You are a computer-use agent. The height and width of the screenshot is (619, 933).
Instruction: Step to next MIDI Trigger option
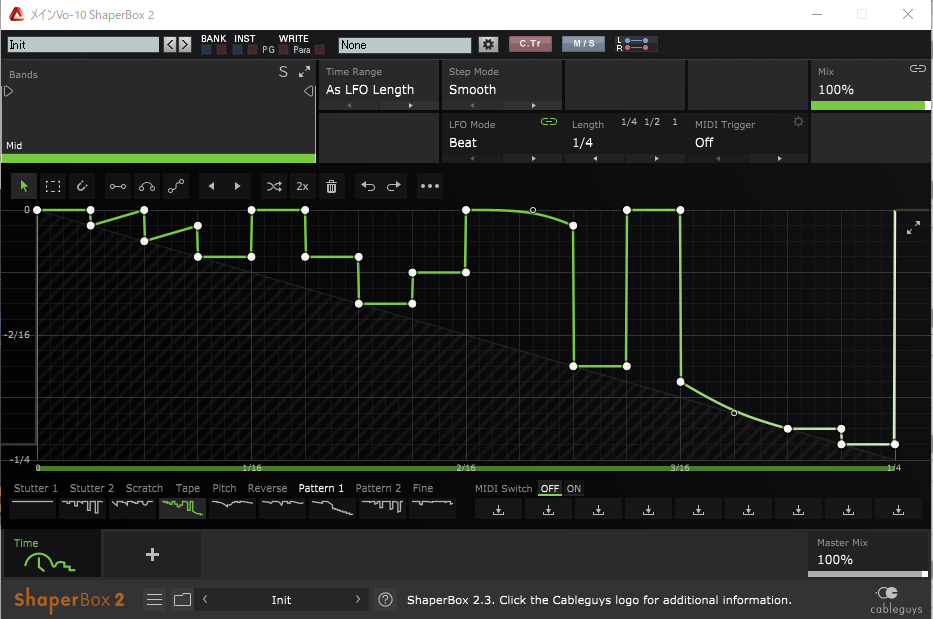coord(780,158)
